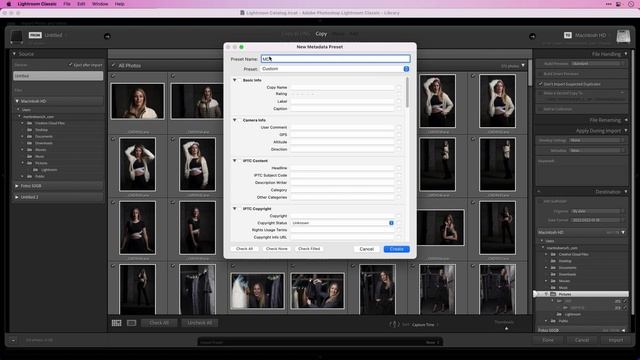Screen dimensions: 640x360
Task: Open the Sort Capture Time dropdown
Action: (x=423, y=324)
